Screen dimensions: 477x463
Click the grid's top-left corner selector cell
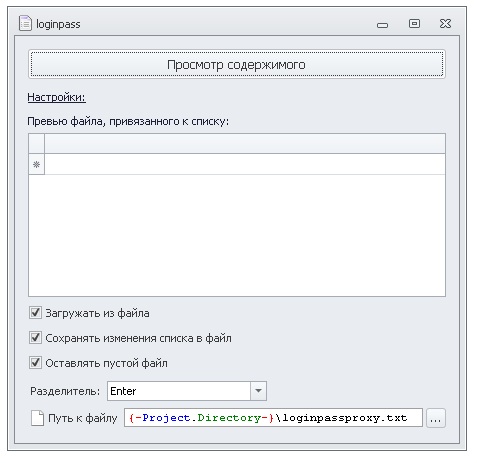pos(37,144)
